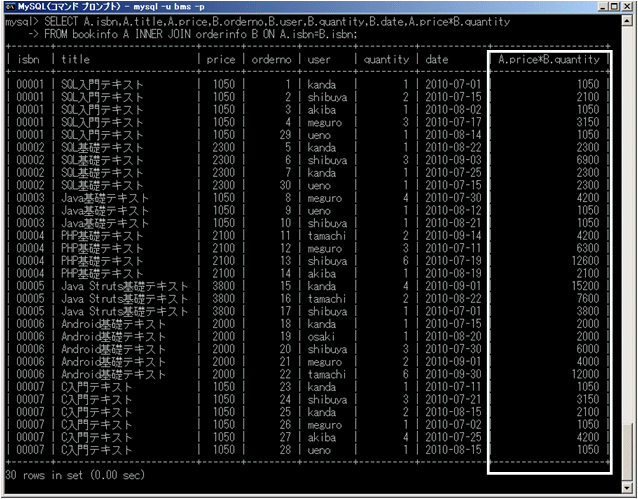638x499 pixels.
Task: Click the 'price' column header
Action: 221,59
